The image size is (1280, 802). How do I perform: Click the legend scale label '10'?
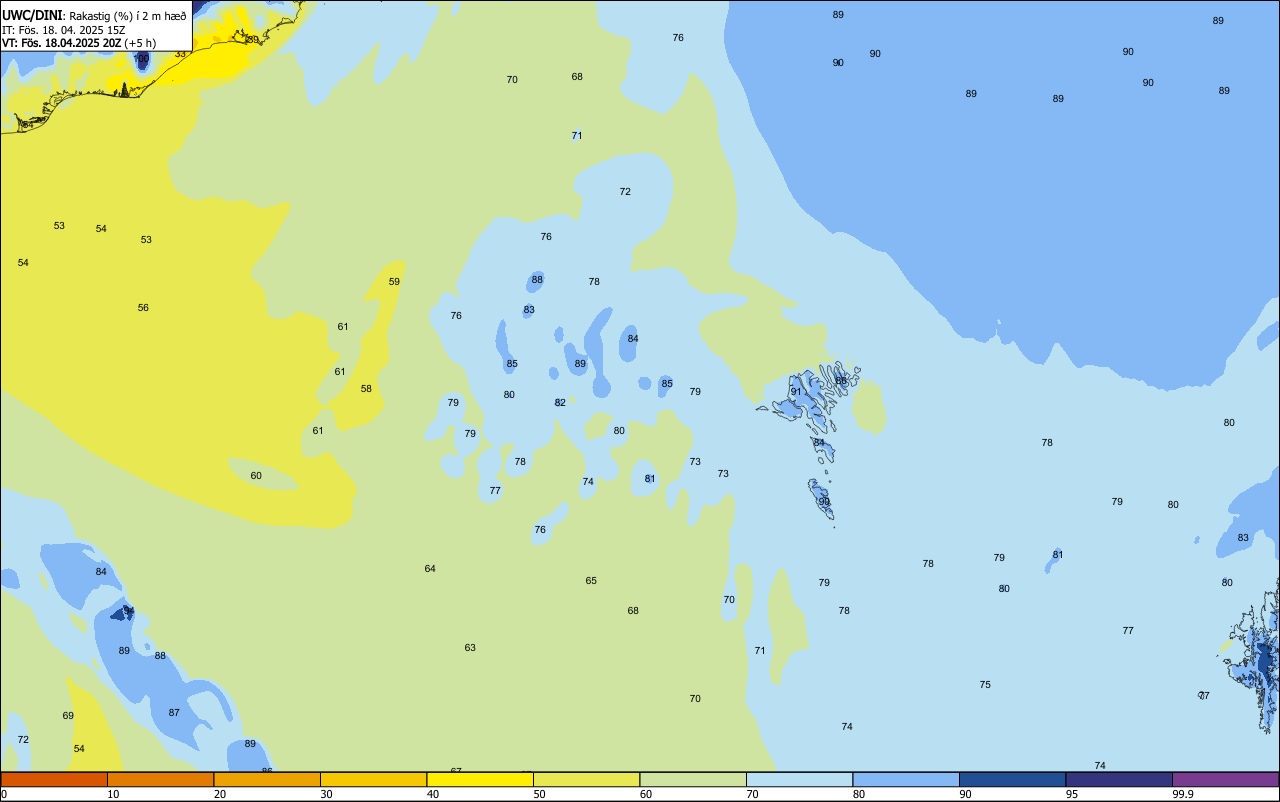[x=113, y=794]
